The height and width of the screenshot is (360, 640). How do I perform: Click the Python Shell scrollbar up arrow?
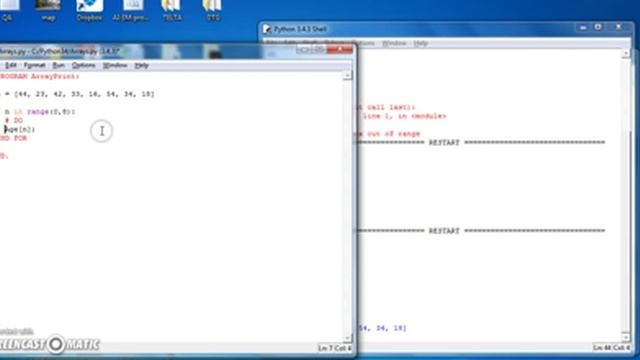[626, 53]
